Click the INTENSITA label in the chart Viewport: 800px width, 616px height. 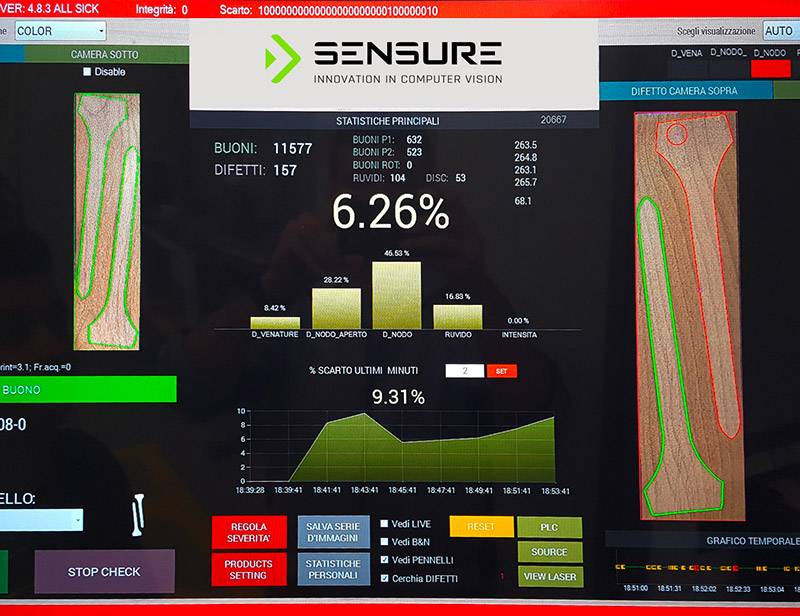click(x=519, y=335)
